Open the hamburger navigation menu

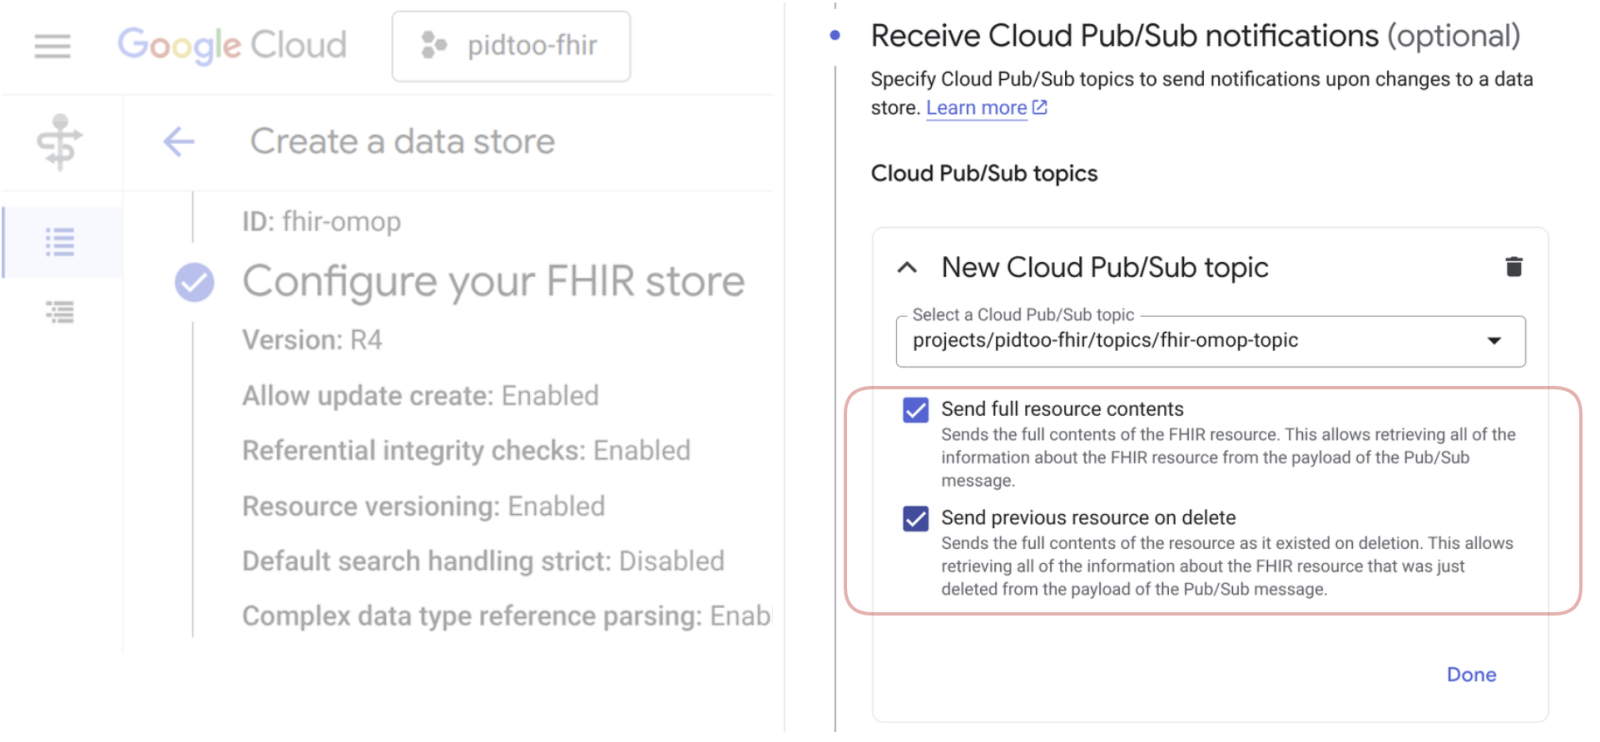coord(52,46)
